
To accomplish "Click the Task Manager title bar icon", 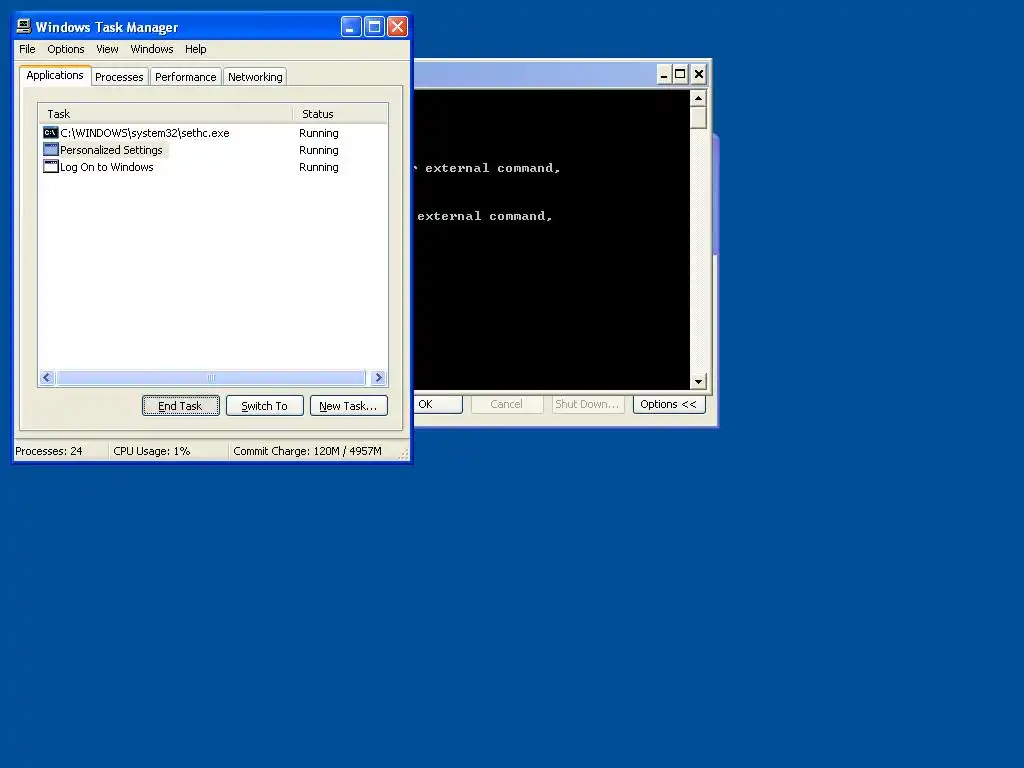I will pyautogui.click(x=24, y=26).
